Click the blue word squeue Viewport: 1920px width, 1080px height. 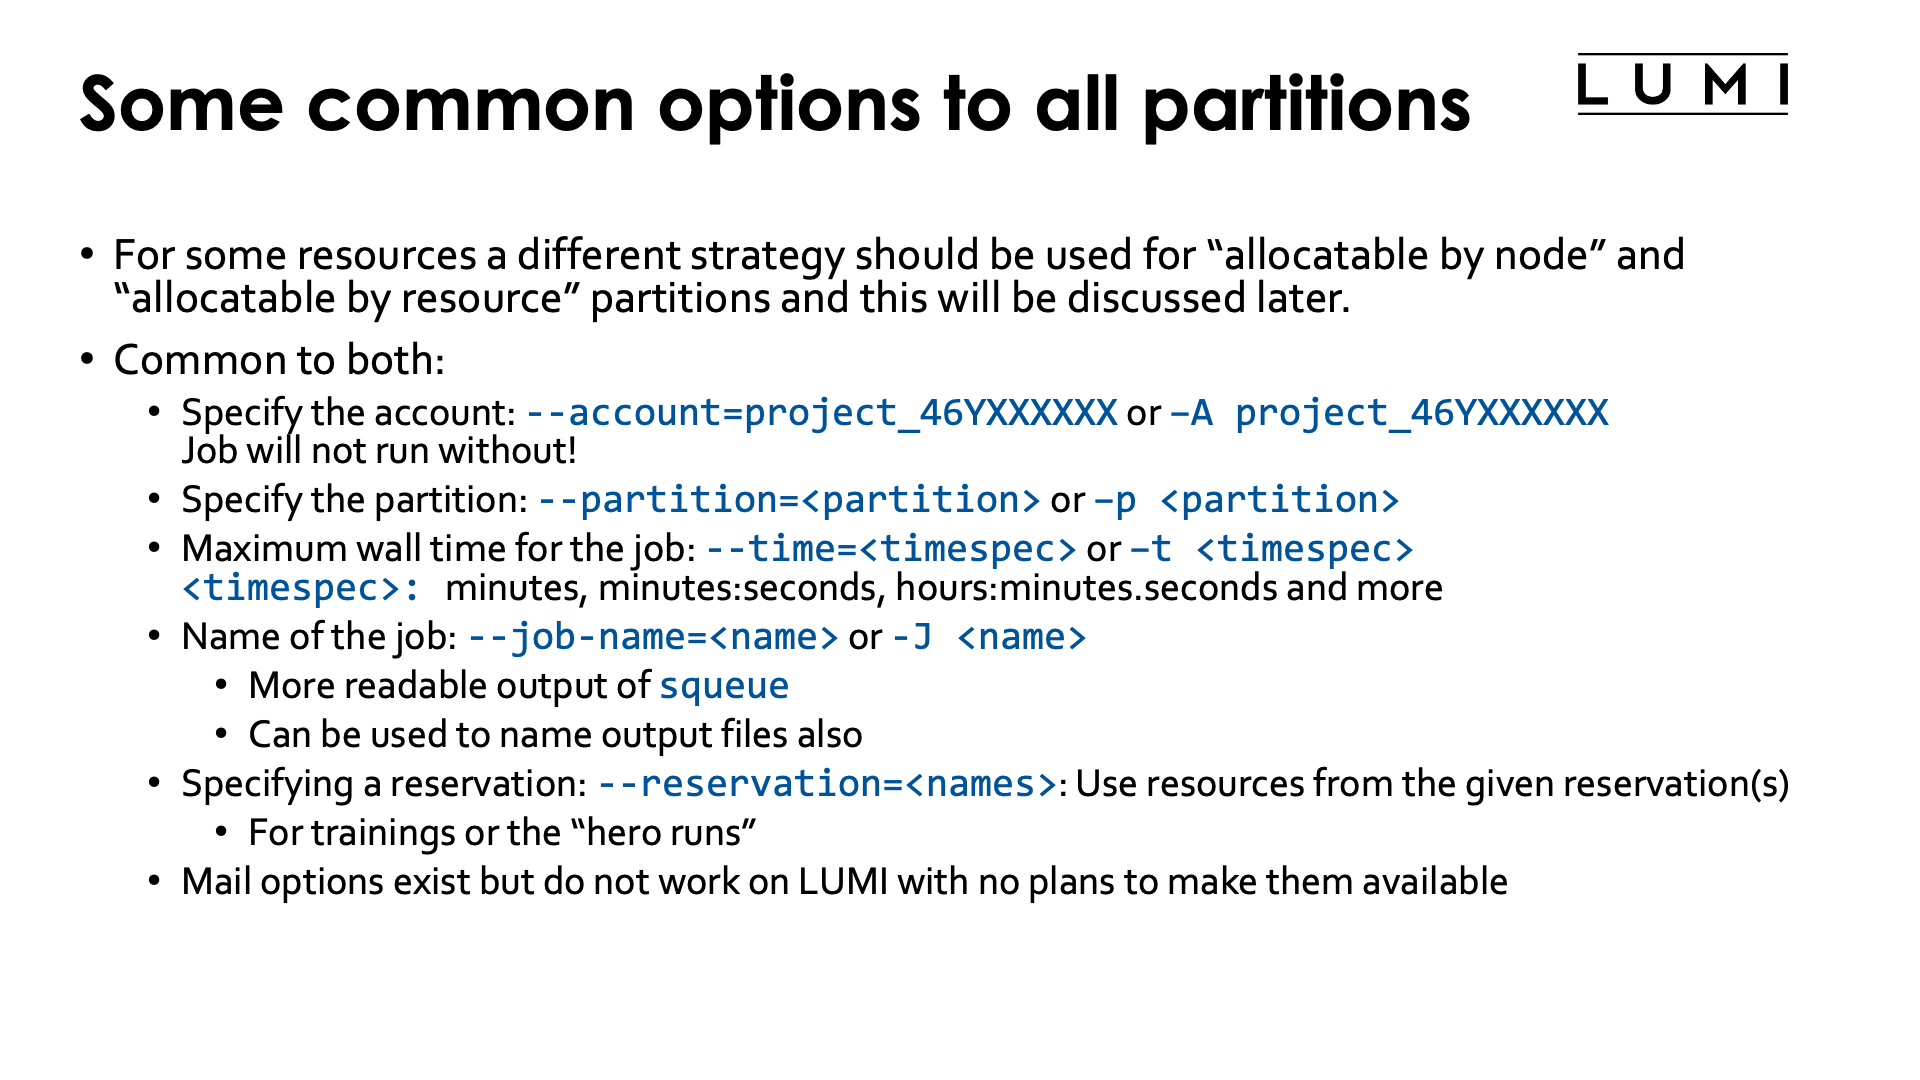point(724,686)
